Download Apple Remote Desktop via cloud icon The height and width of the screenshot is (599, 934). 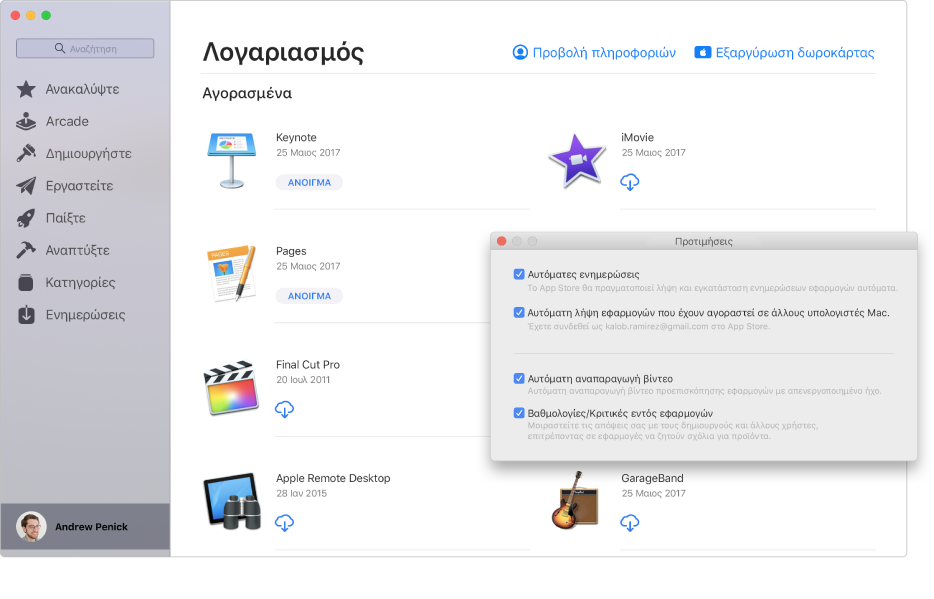point(284,523)
